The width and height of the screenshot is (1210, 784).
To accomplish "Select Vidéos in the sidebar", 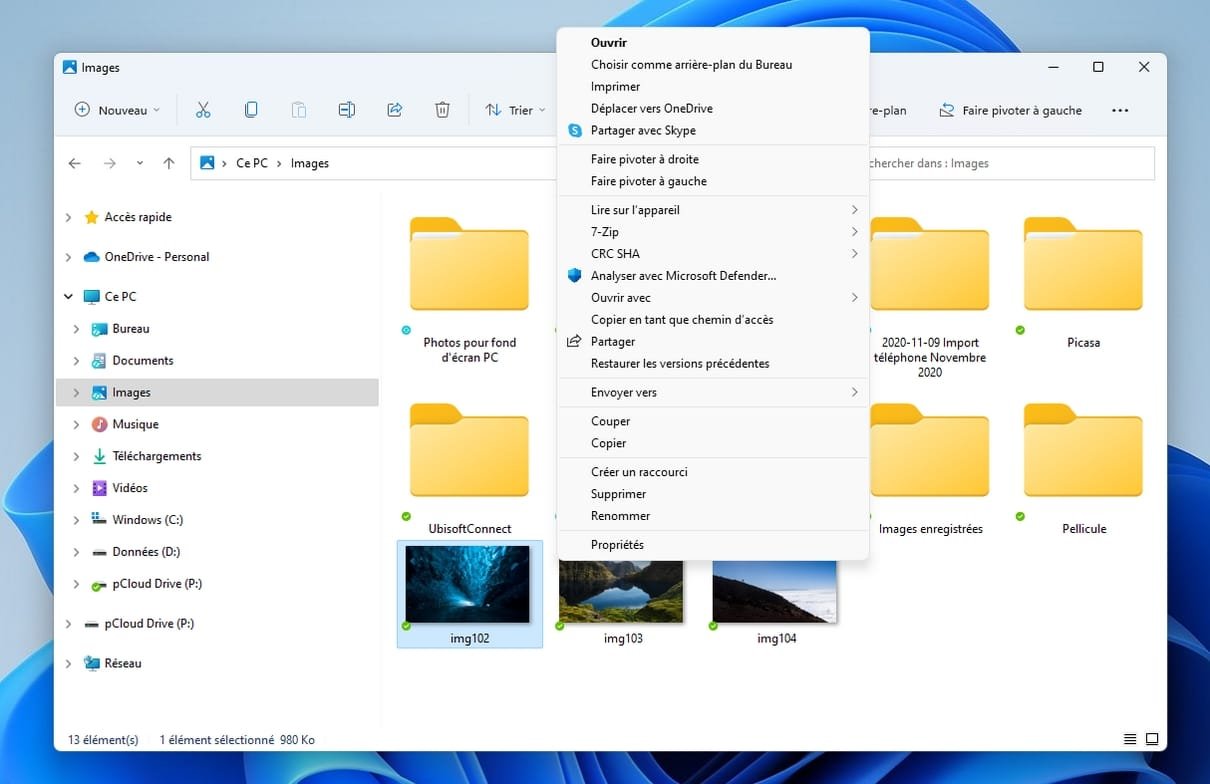I will coord(130,488).
